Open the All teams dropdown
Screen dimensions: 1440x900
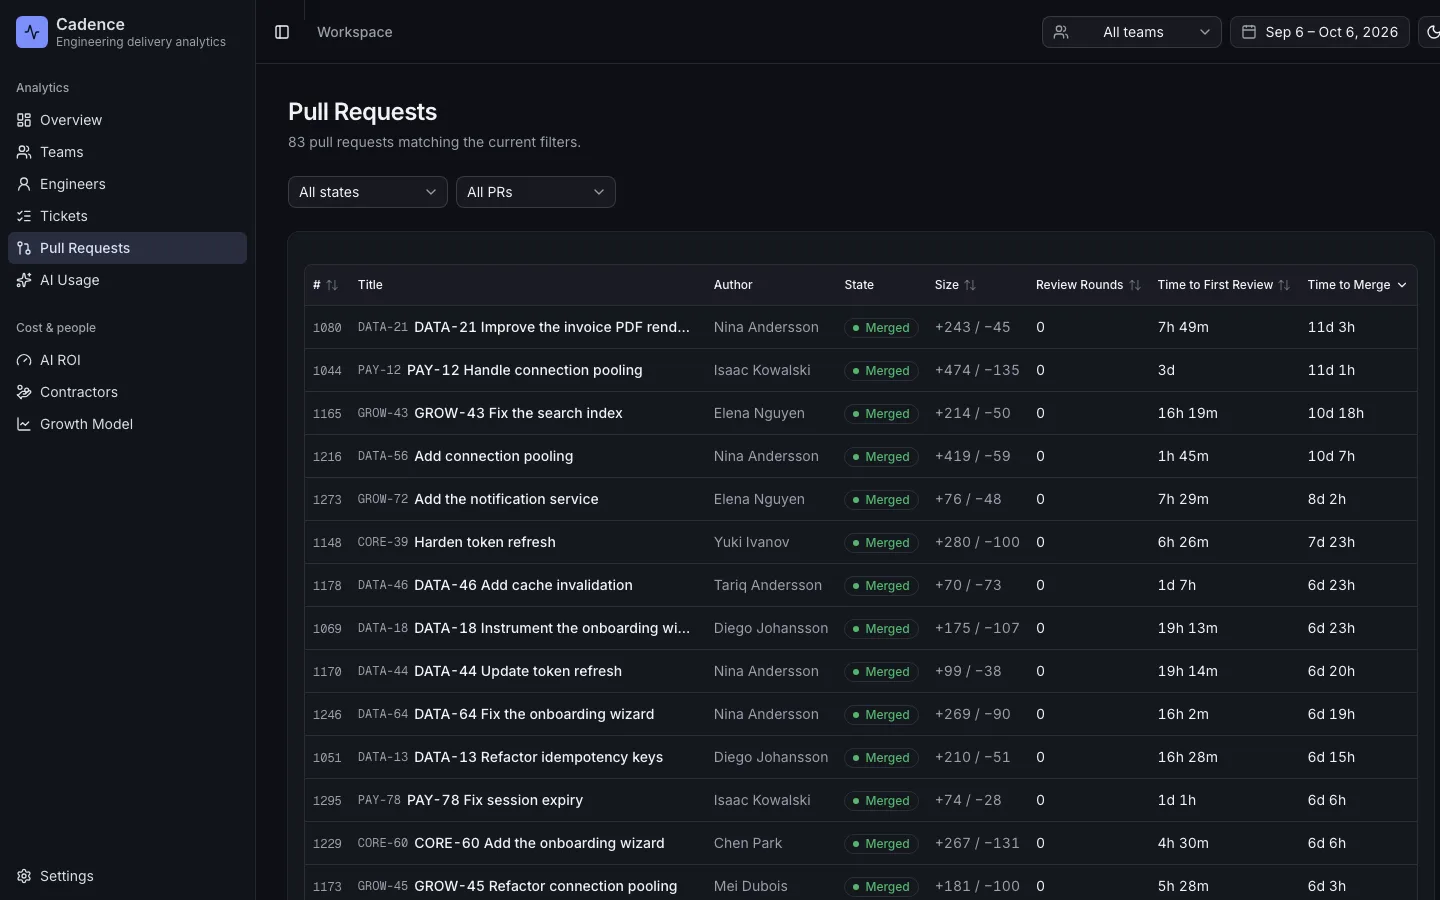tap(1132, 32)
